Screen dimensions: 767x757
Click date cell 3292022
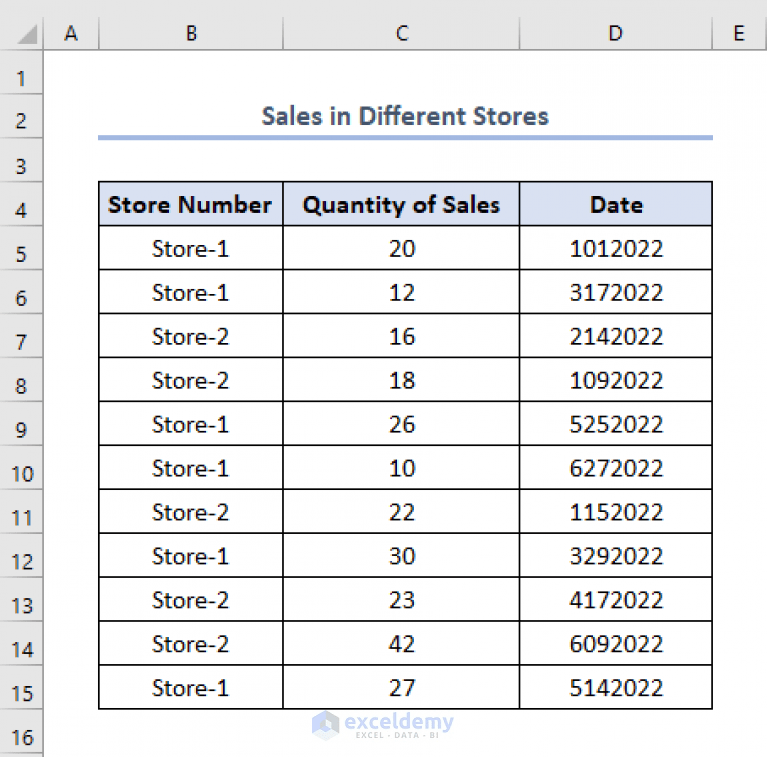[x=616, y=556]
